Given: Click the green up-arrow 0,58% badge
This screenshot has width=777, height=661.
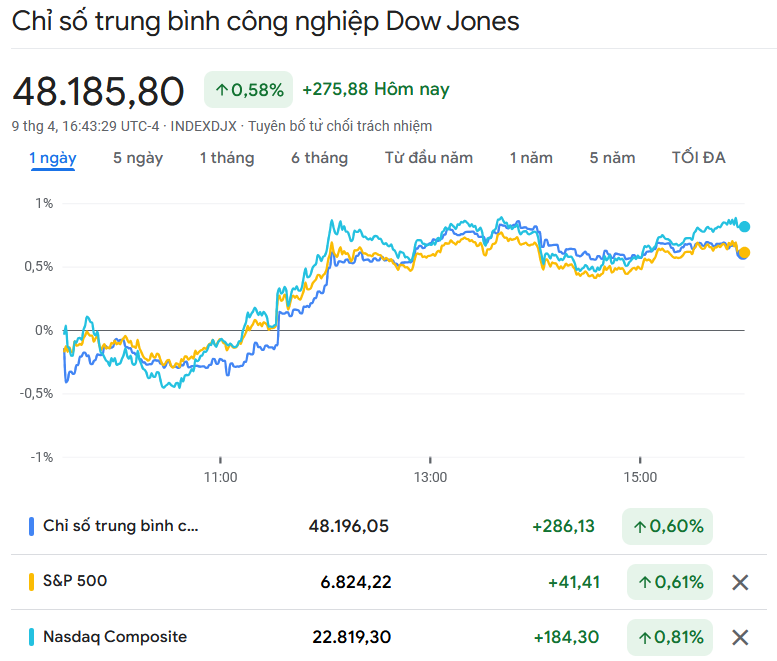Looking at the screenshot, I should point(248,90).
